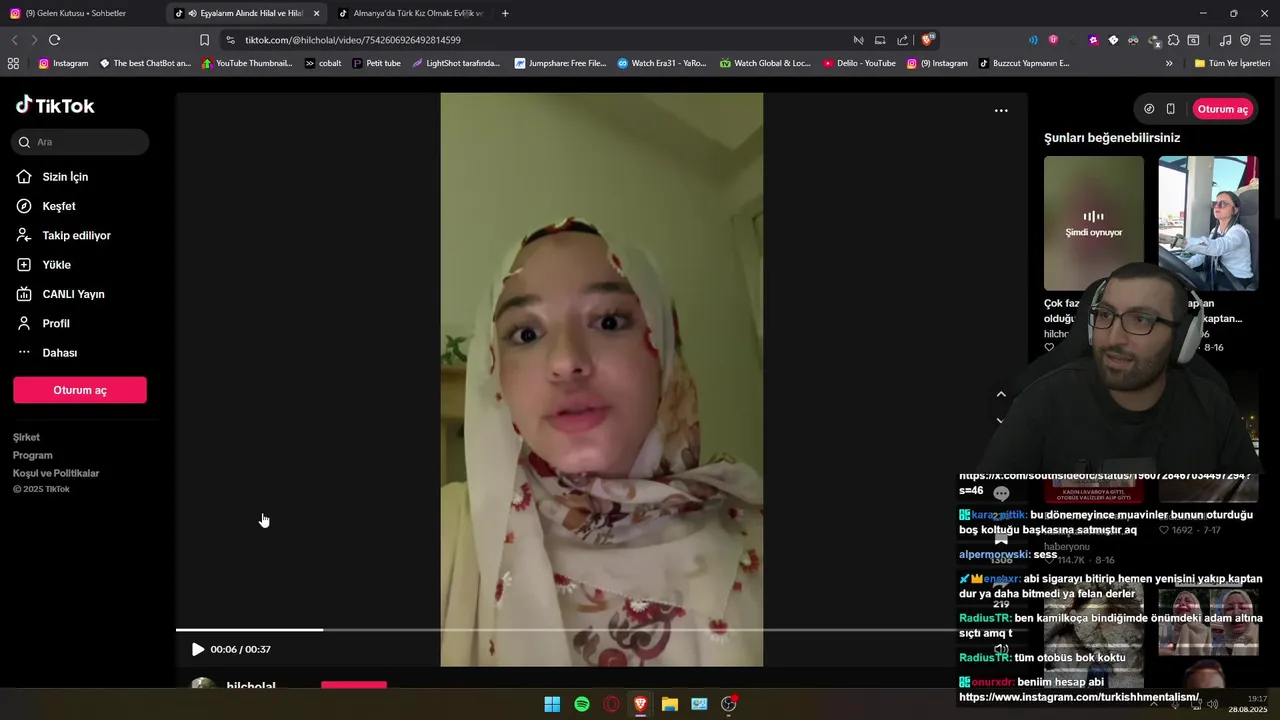Reload the current page

pyautogui.click(x=54, y=40)
